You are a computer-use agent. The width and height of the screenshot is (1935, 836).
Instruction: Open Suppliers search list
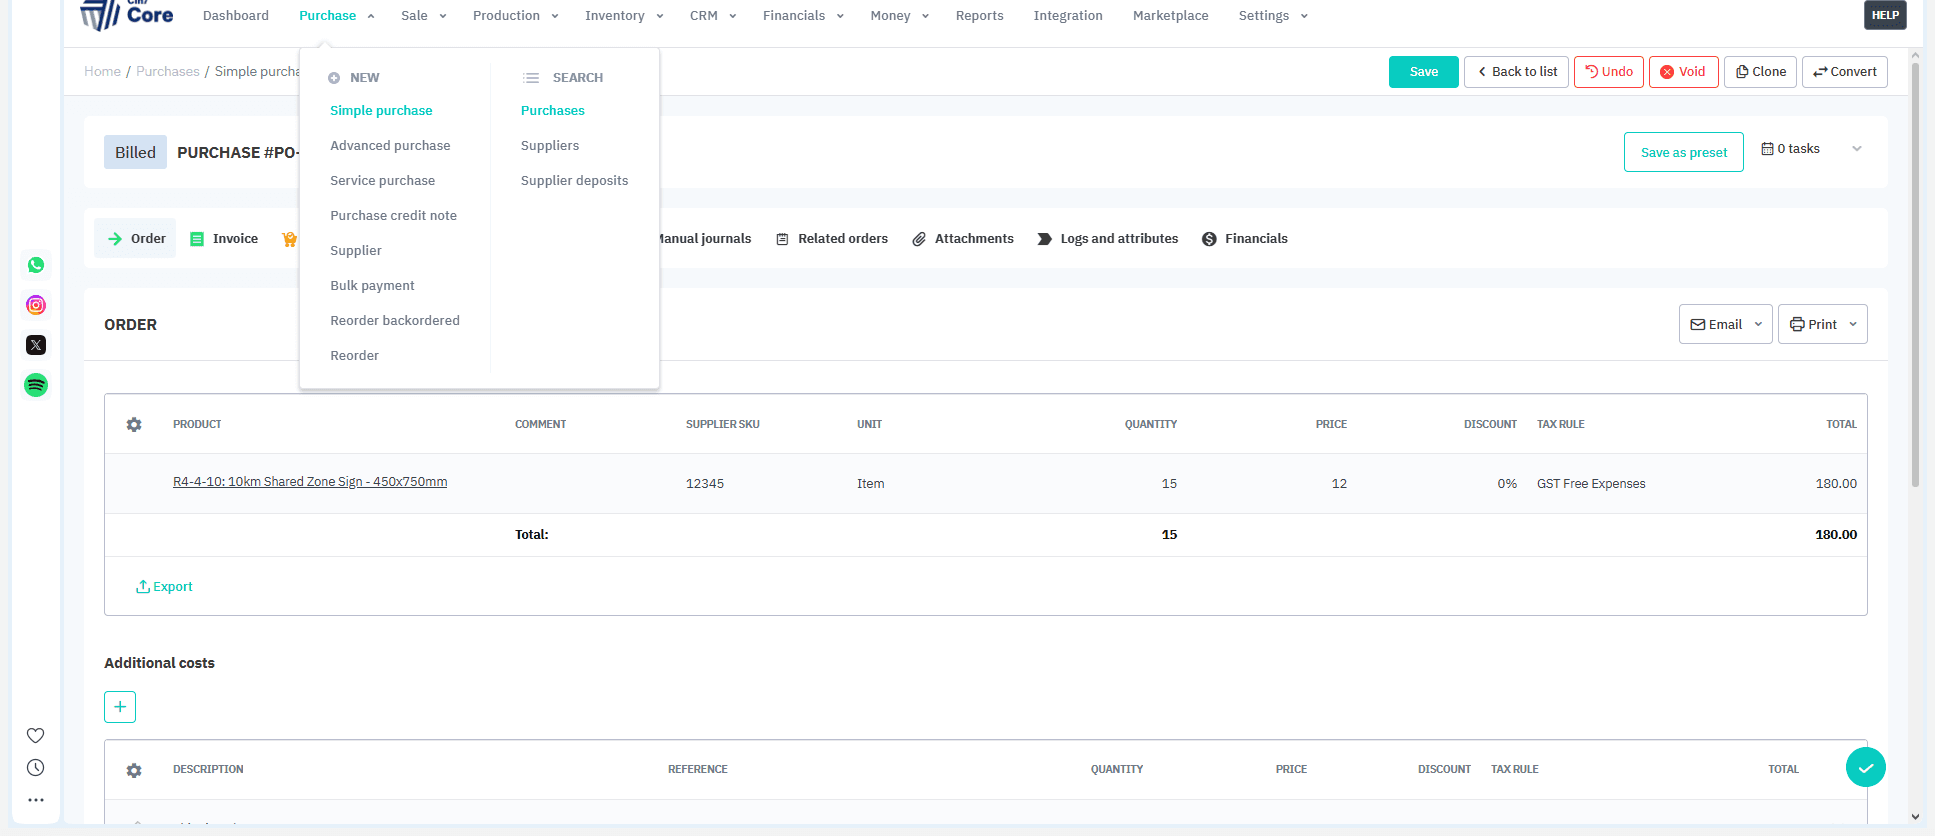[x=549, y=146]
